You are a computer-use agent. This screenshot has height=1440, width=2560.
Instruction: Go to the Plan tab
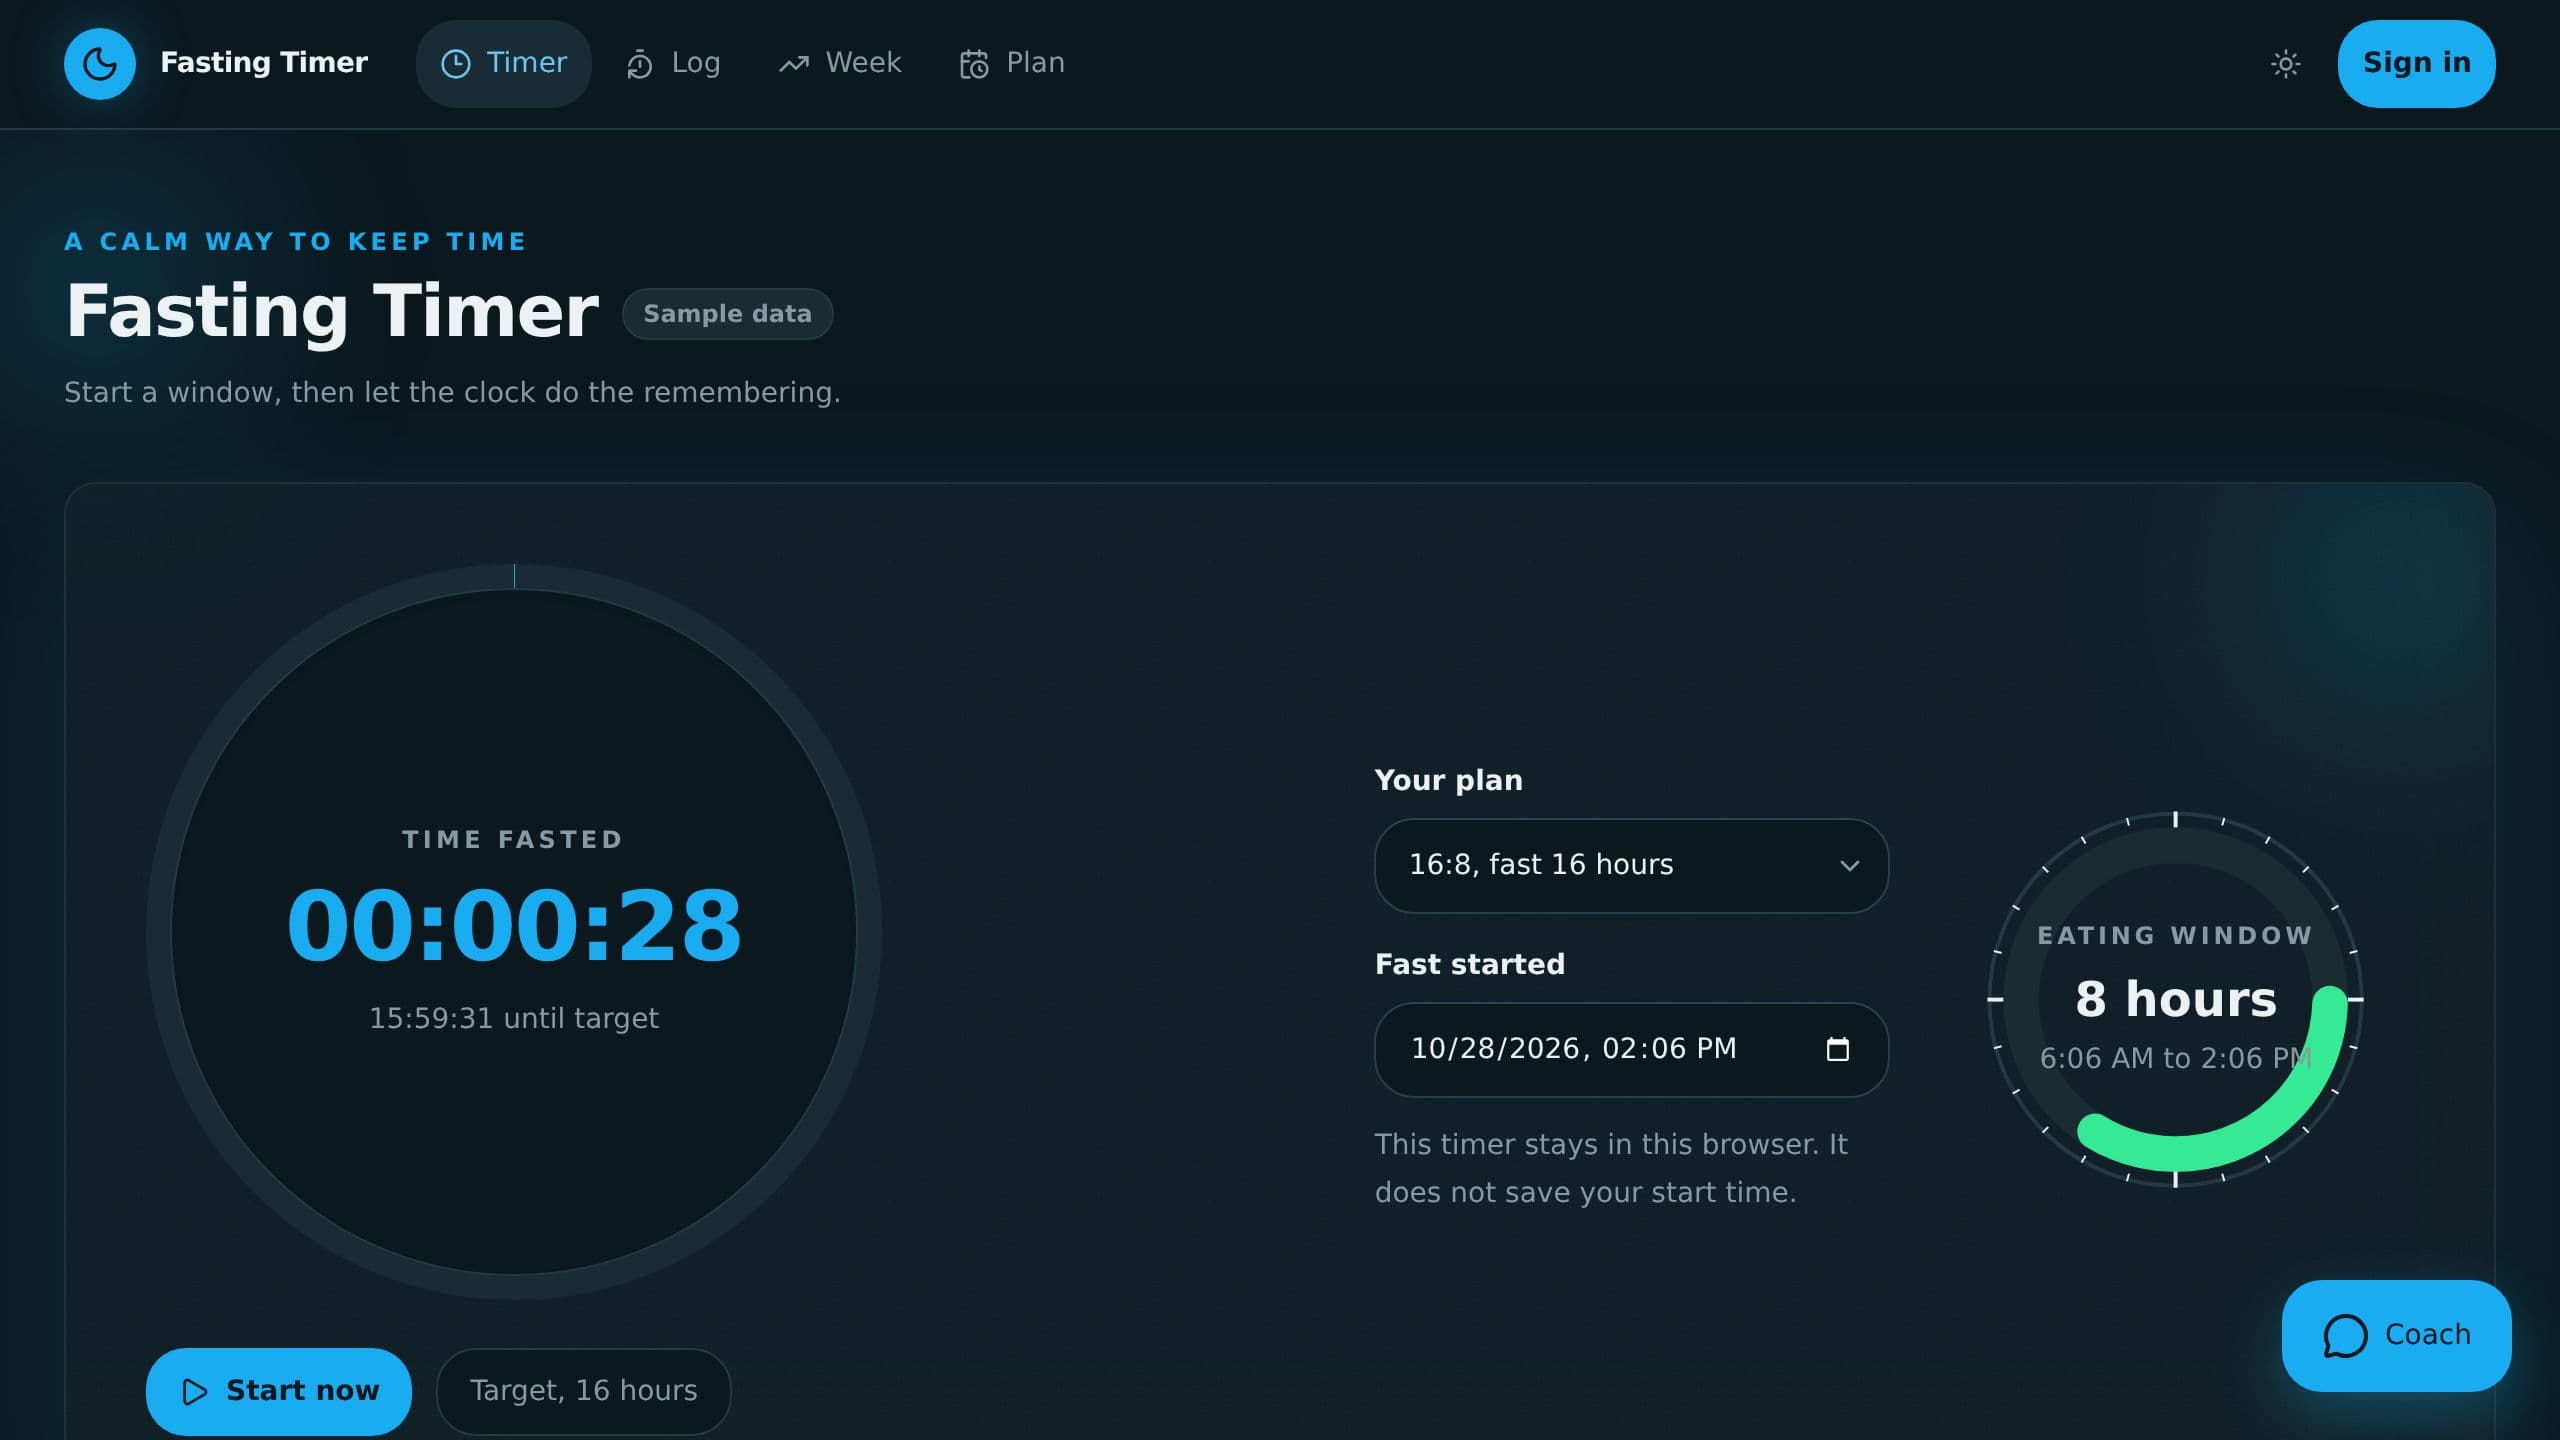[1012, 64]
